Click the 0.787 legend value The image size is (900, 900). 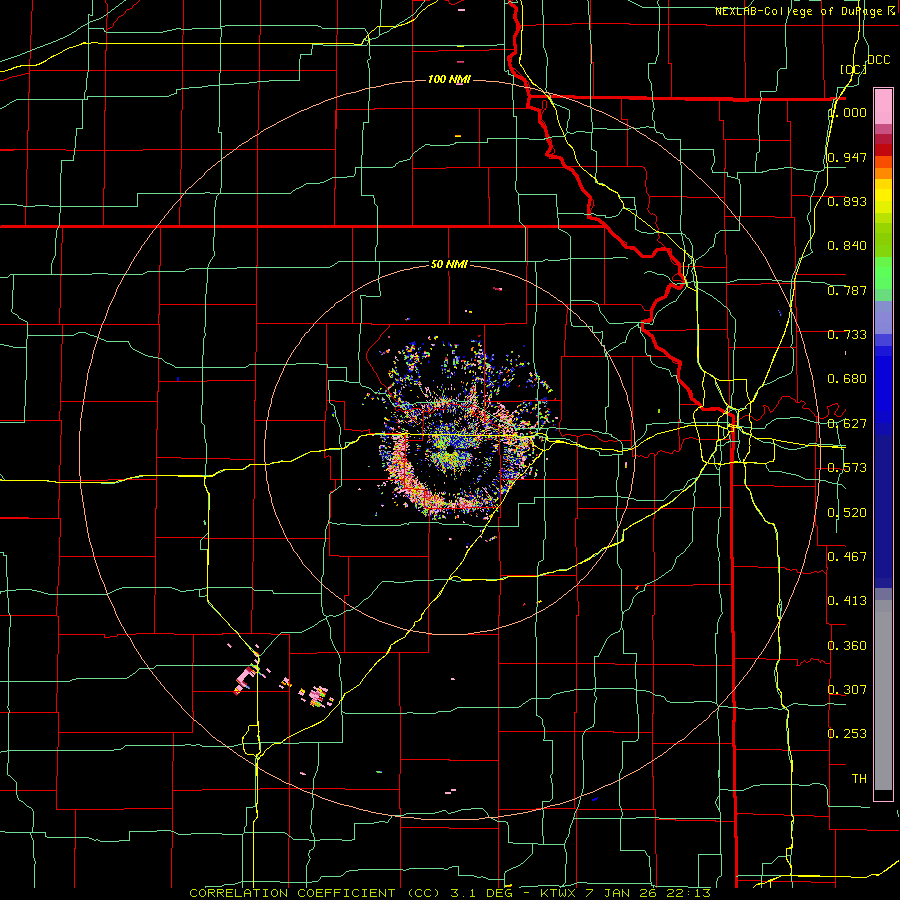(x=847, y=290)
